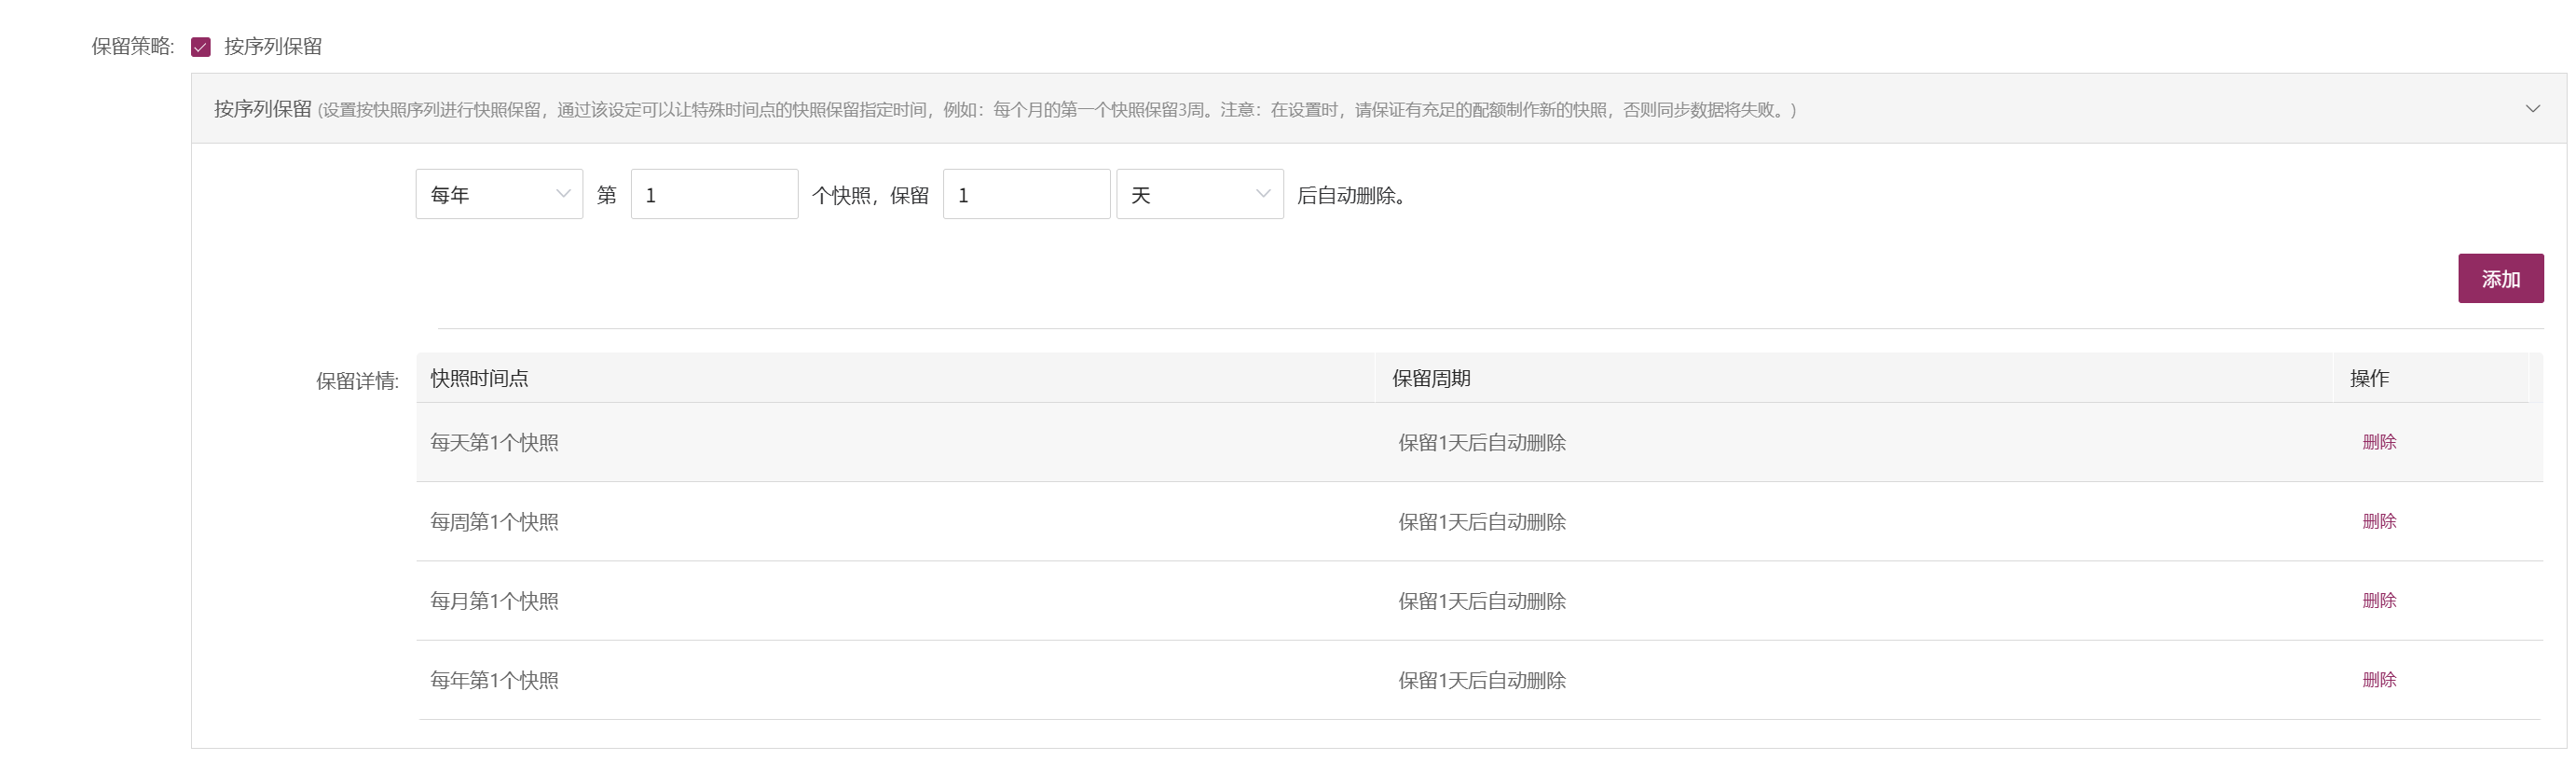Delete the 每月第1个快照 rule
This screenshot has width=2576, height=774.
[x=2379, y=600]
